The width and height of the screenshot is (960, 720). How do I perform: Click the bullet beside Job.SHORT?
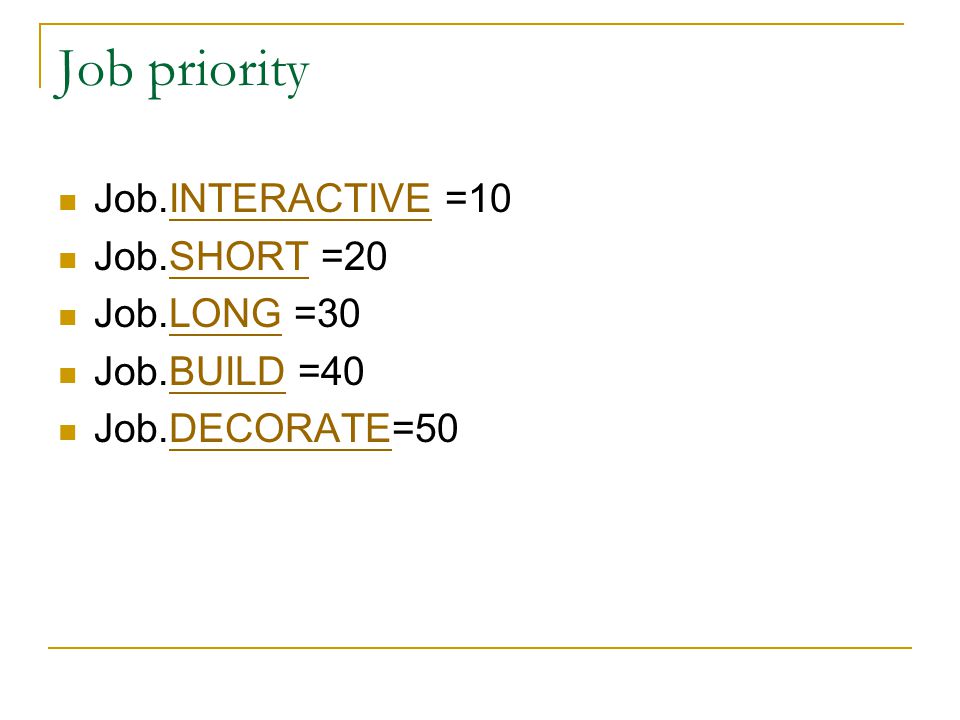67,260
